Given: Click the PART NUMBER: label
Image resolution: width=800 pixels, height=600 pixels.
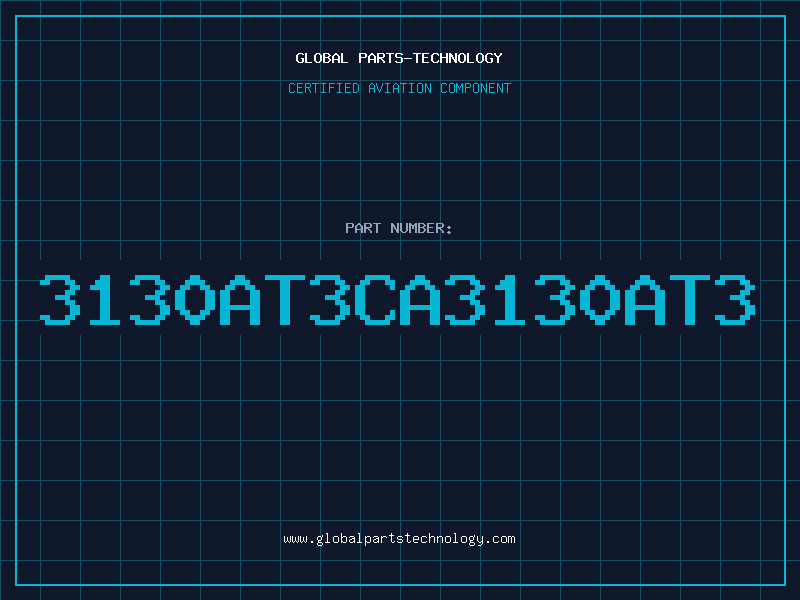Looking at the screenshot, I should [x=399, y=228].
